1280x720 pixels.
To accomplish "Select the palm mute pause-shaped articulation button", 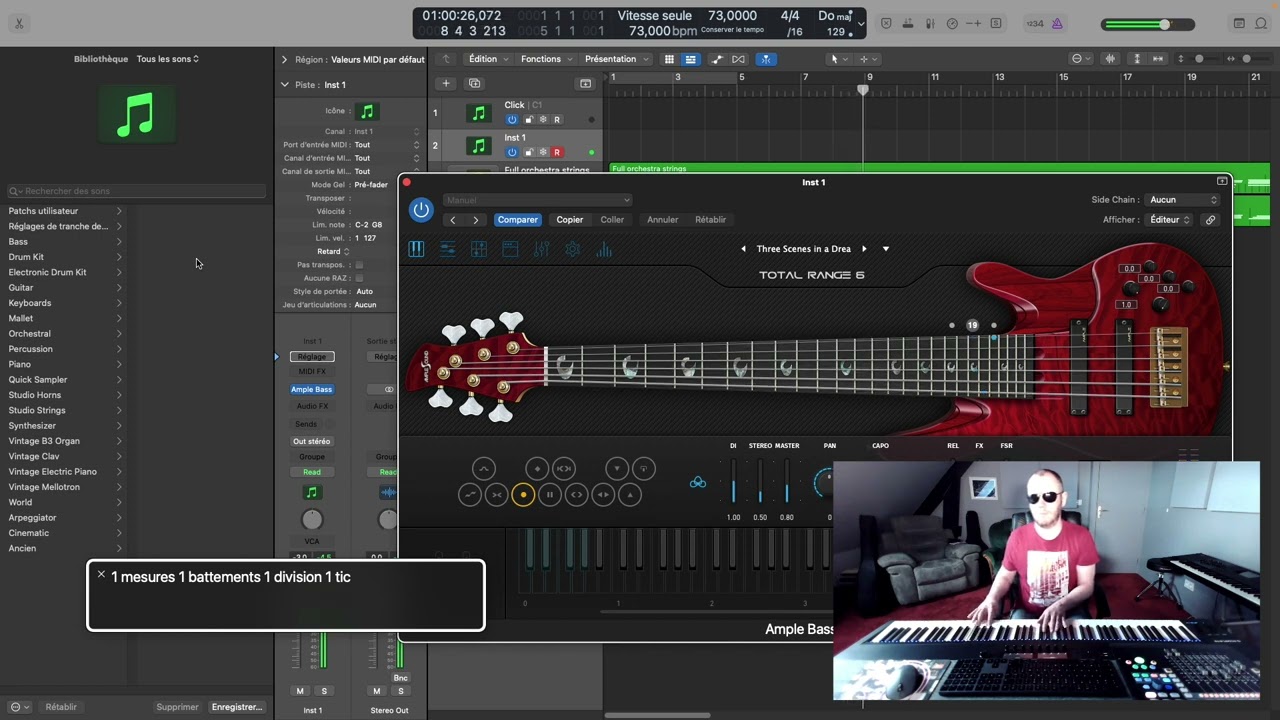I will coord(549,495).
